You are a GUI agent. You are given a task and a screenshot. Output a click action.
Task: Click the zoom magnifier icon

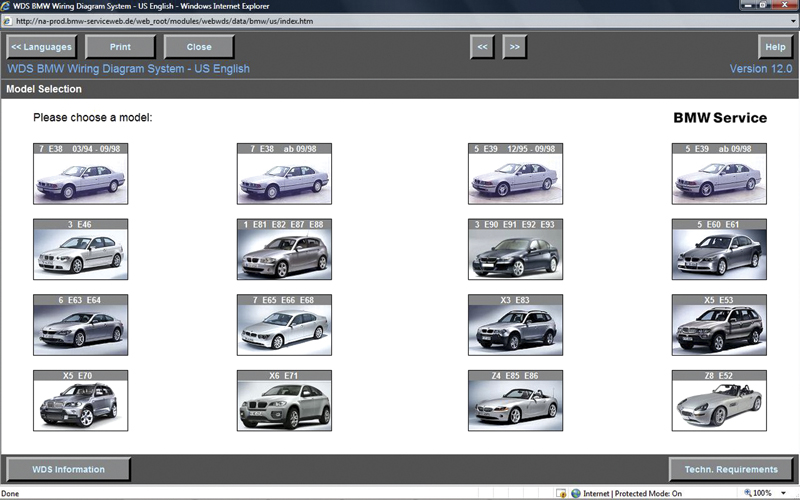click(x=748, y=493)
